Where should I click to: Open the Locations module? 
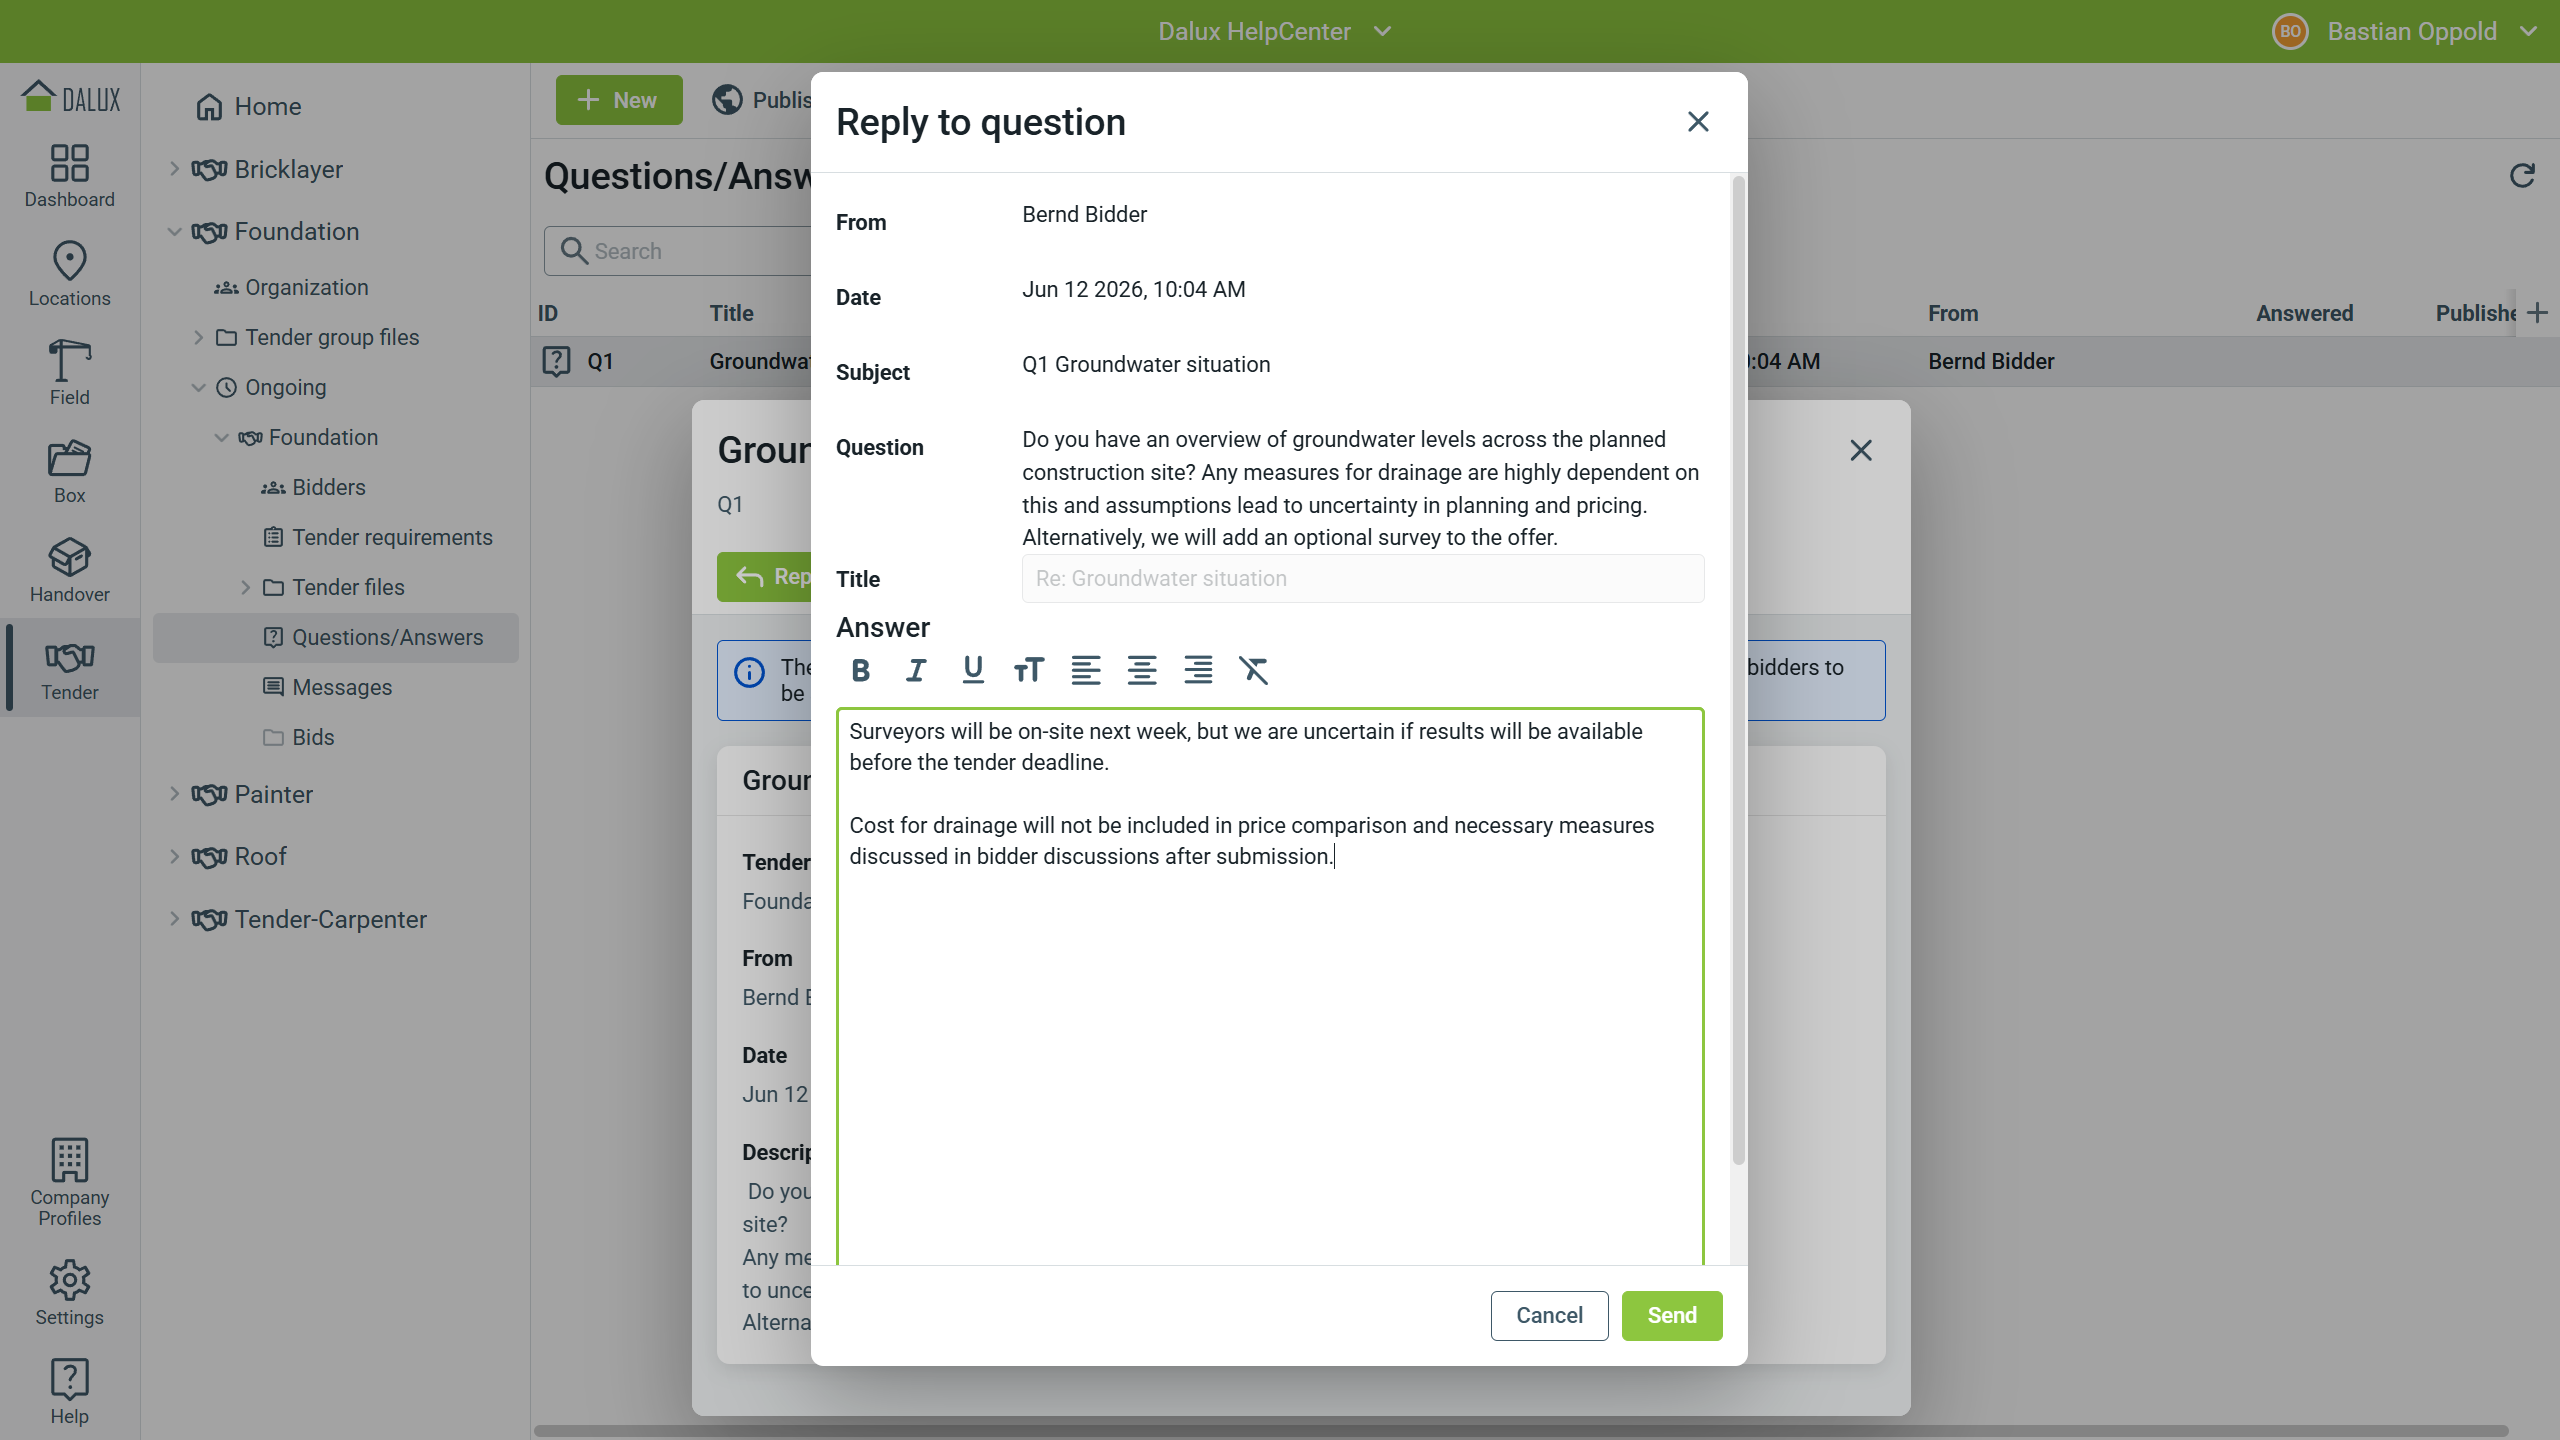(70, 274)
